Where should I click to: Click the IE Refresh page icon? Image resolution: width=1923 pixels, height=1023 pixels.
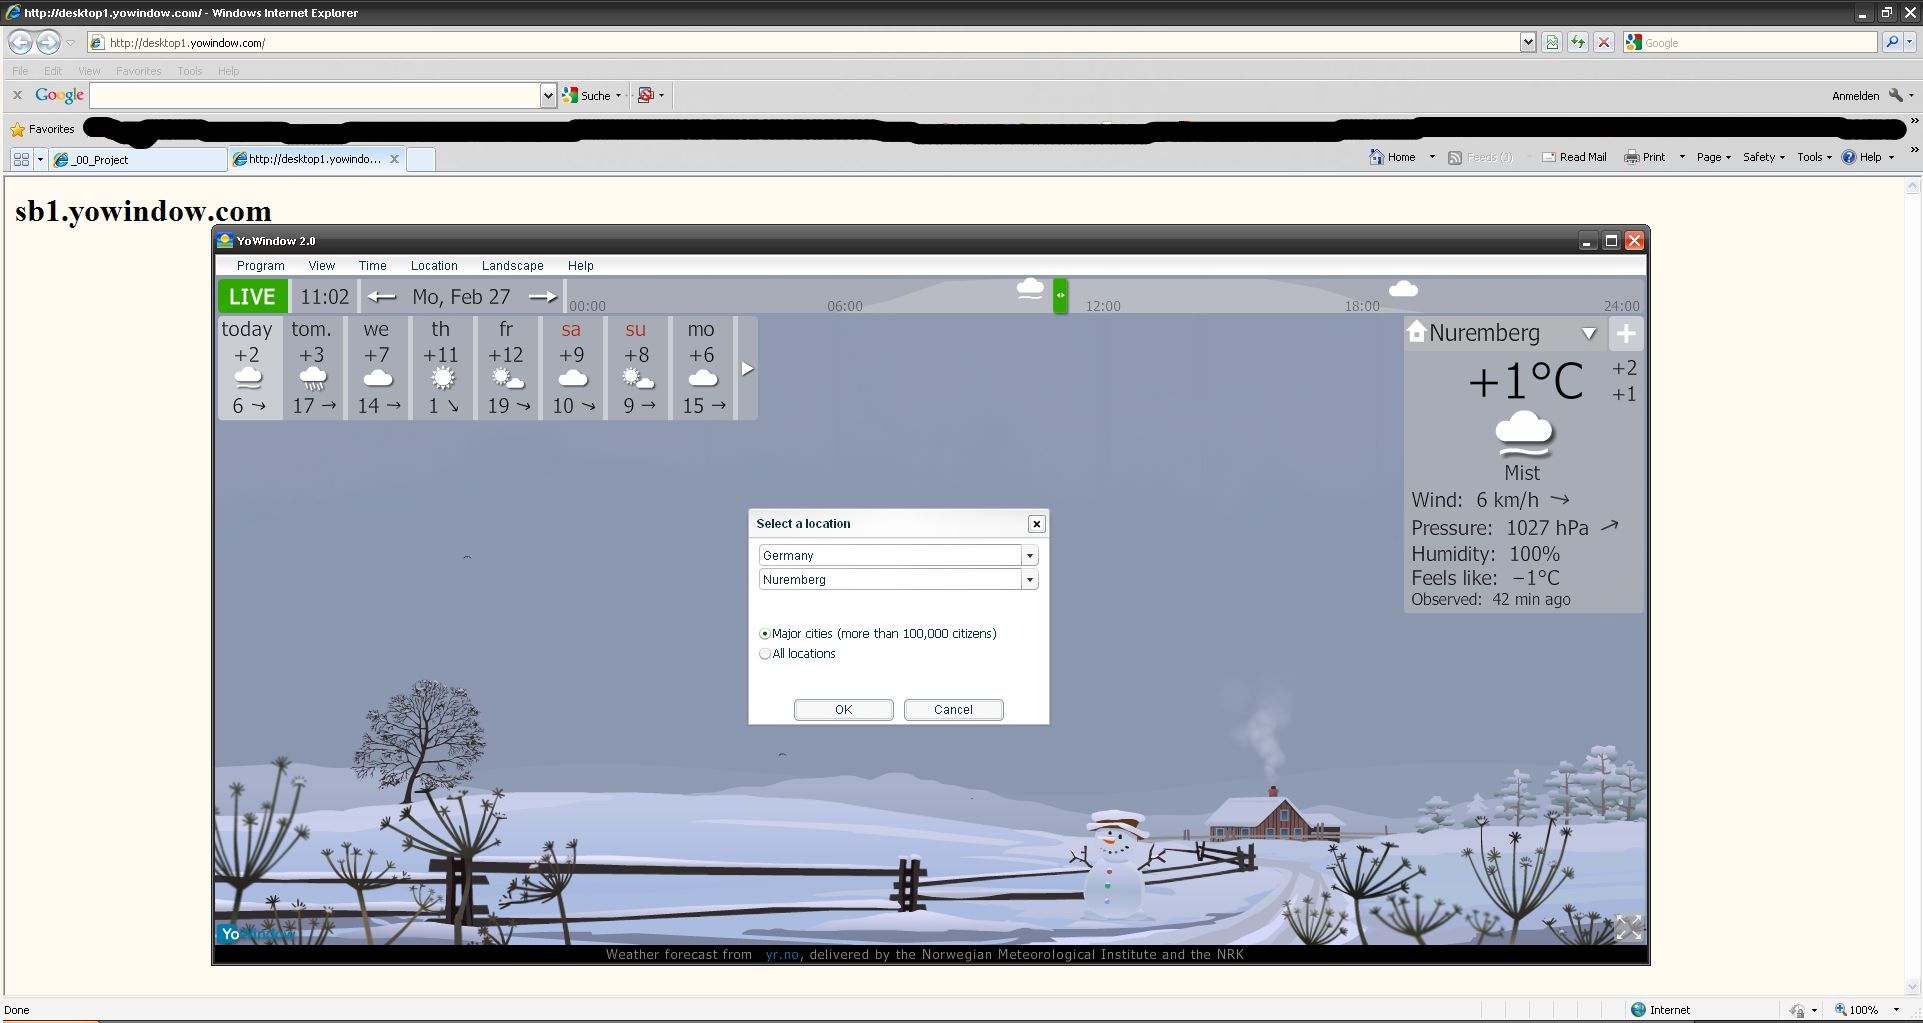pos(1577,43)
